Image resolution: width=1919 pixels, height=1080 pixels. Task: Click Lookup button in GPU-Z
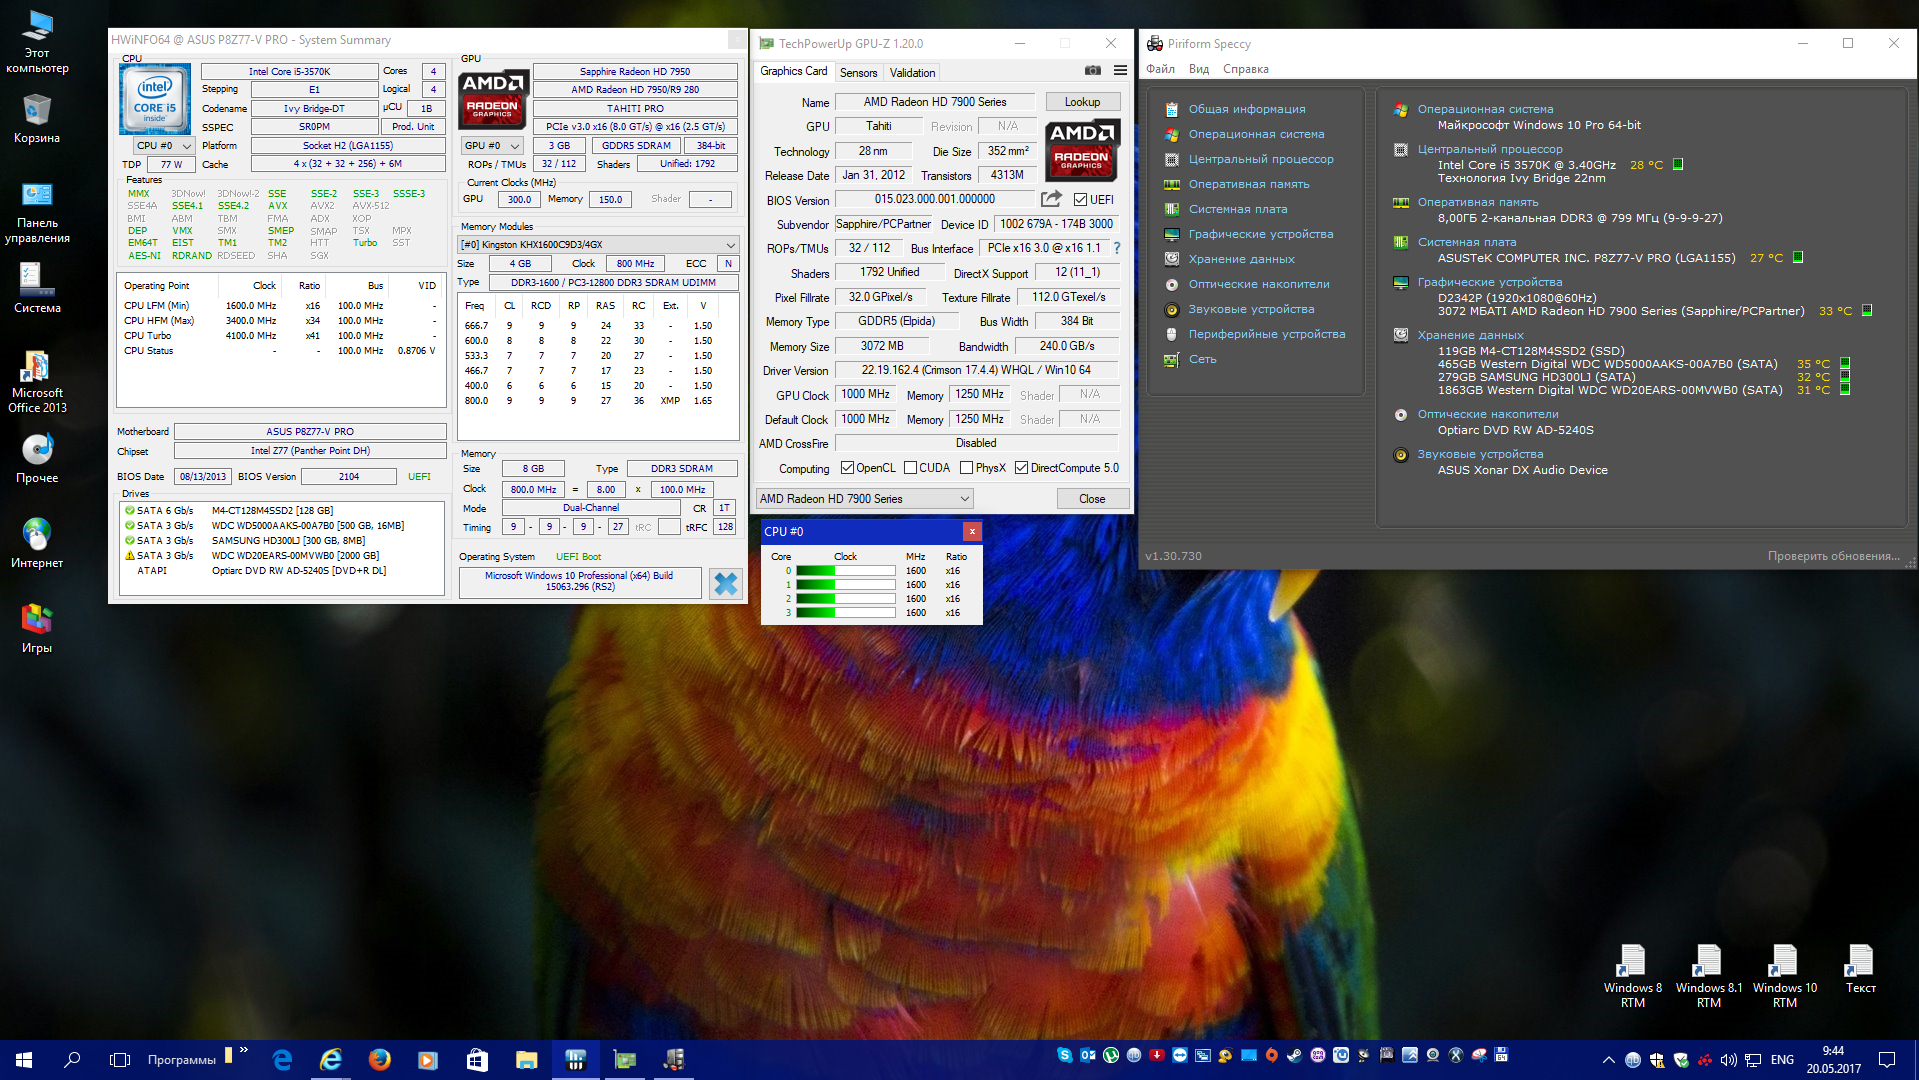tap(1082, 102)
